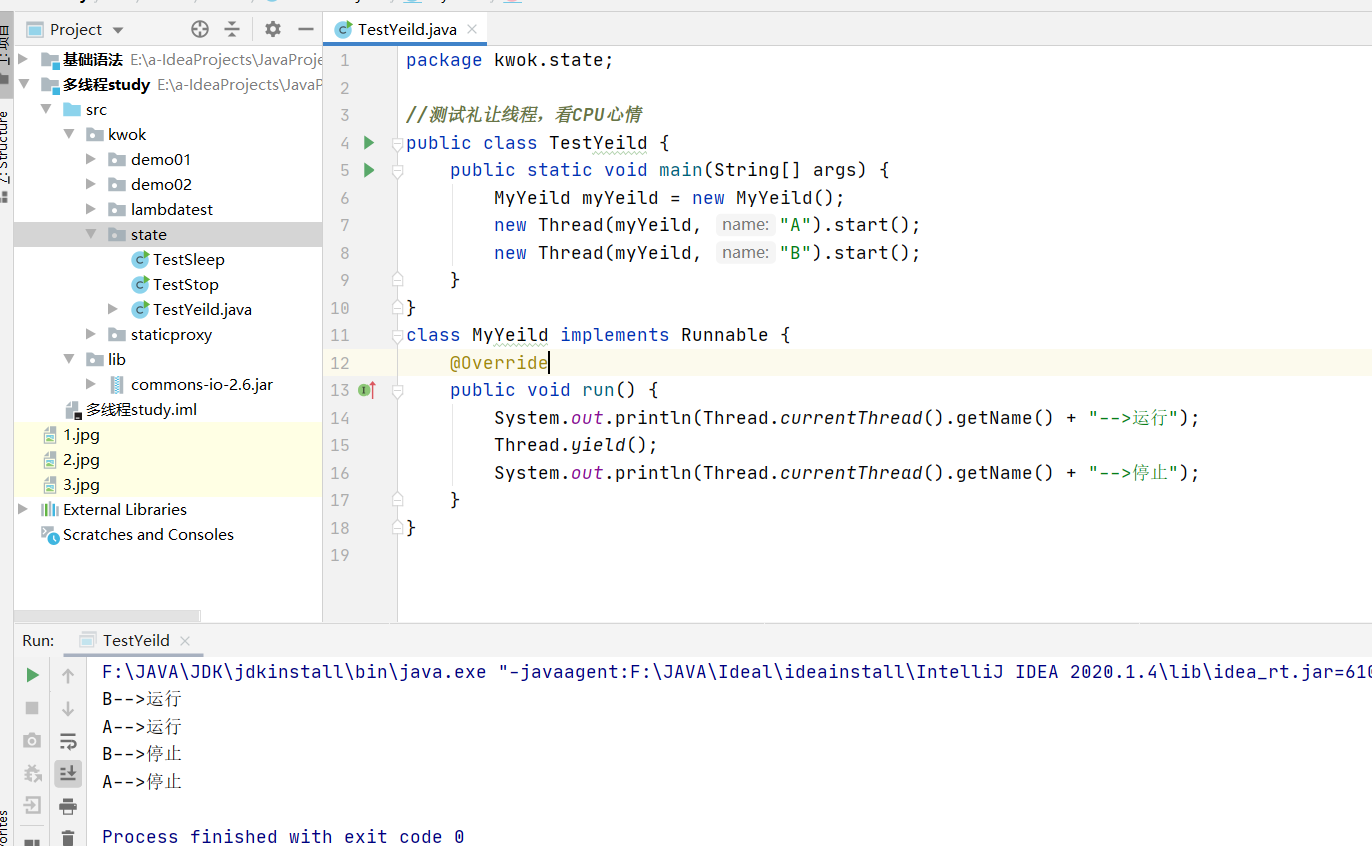Image resolution: width=1372 pixels, height=846 pixels.
Task: Click console line 'A-->停止'
Action: [142, 781]
